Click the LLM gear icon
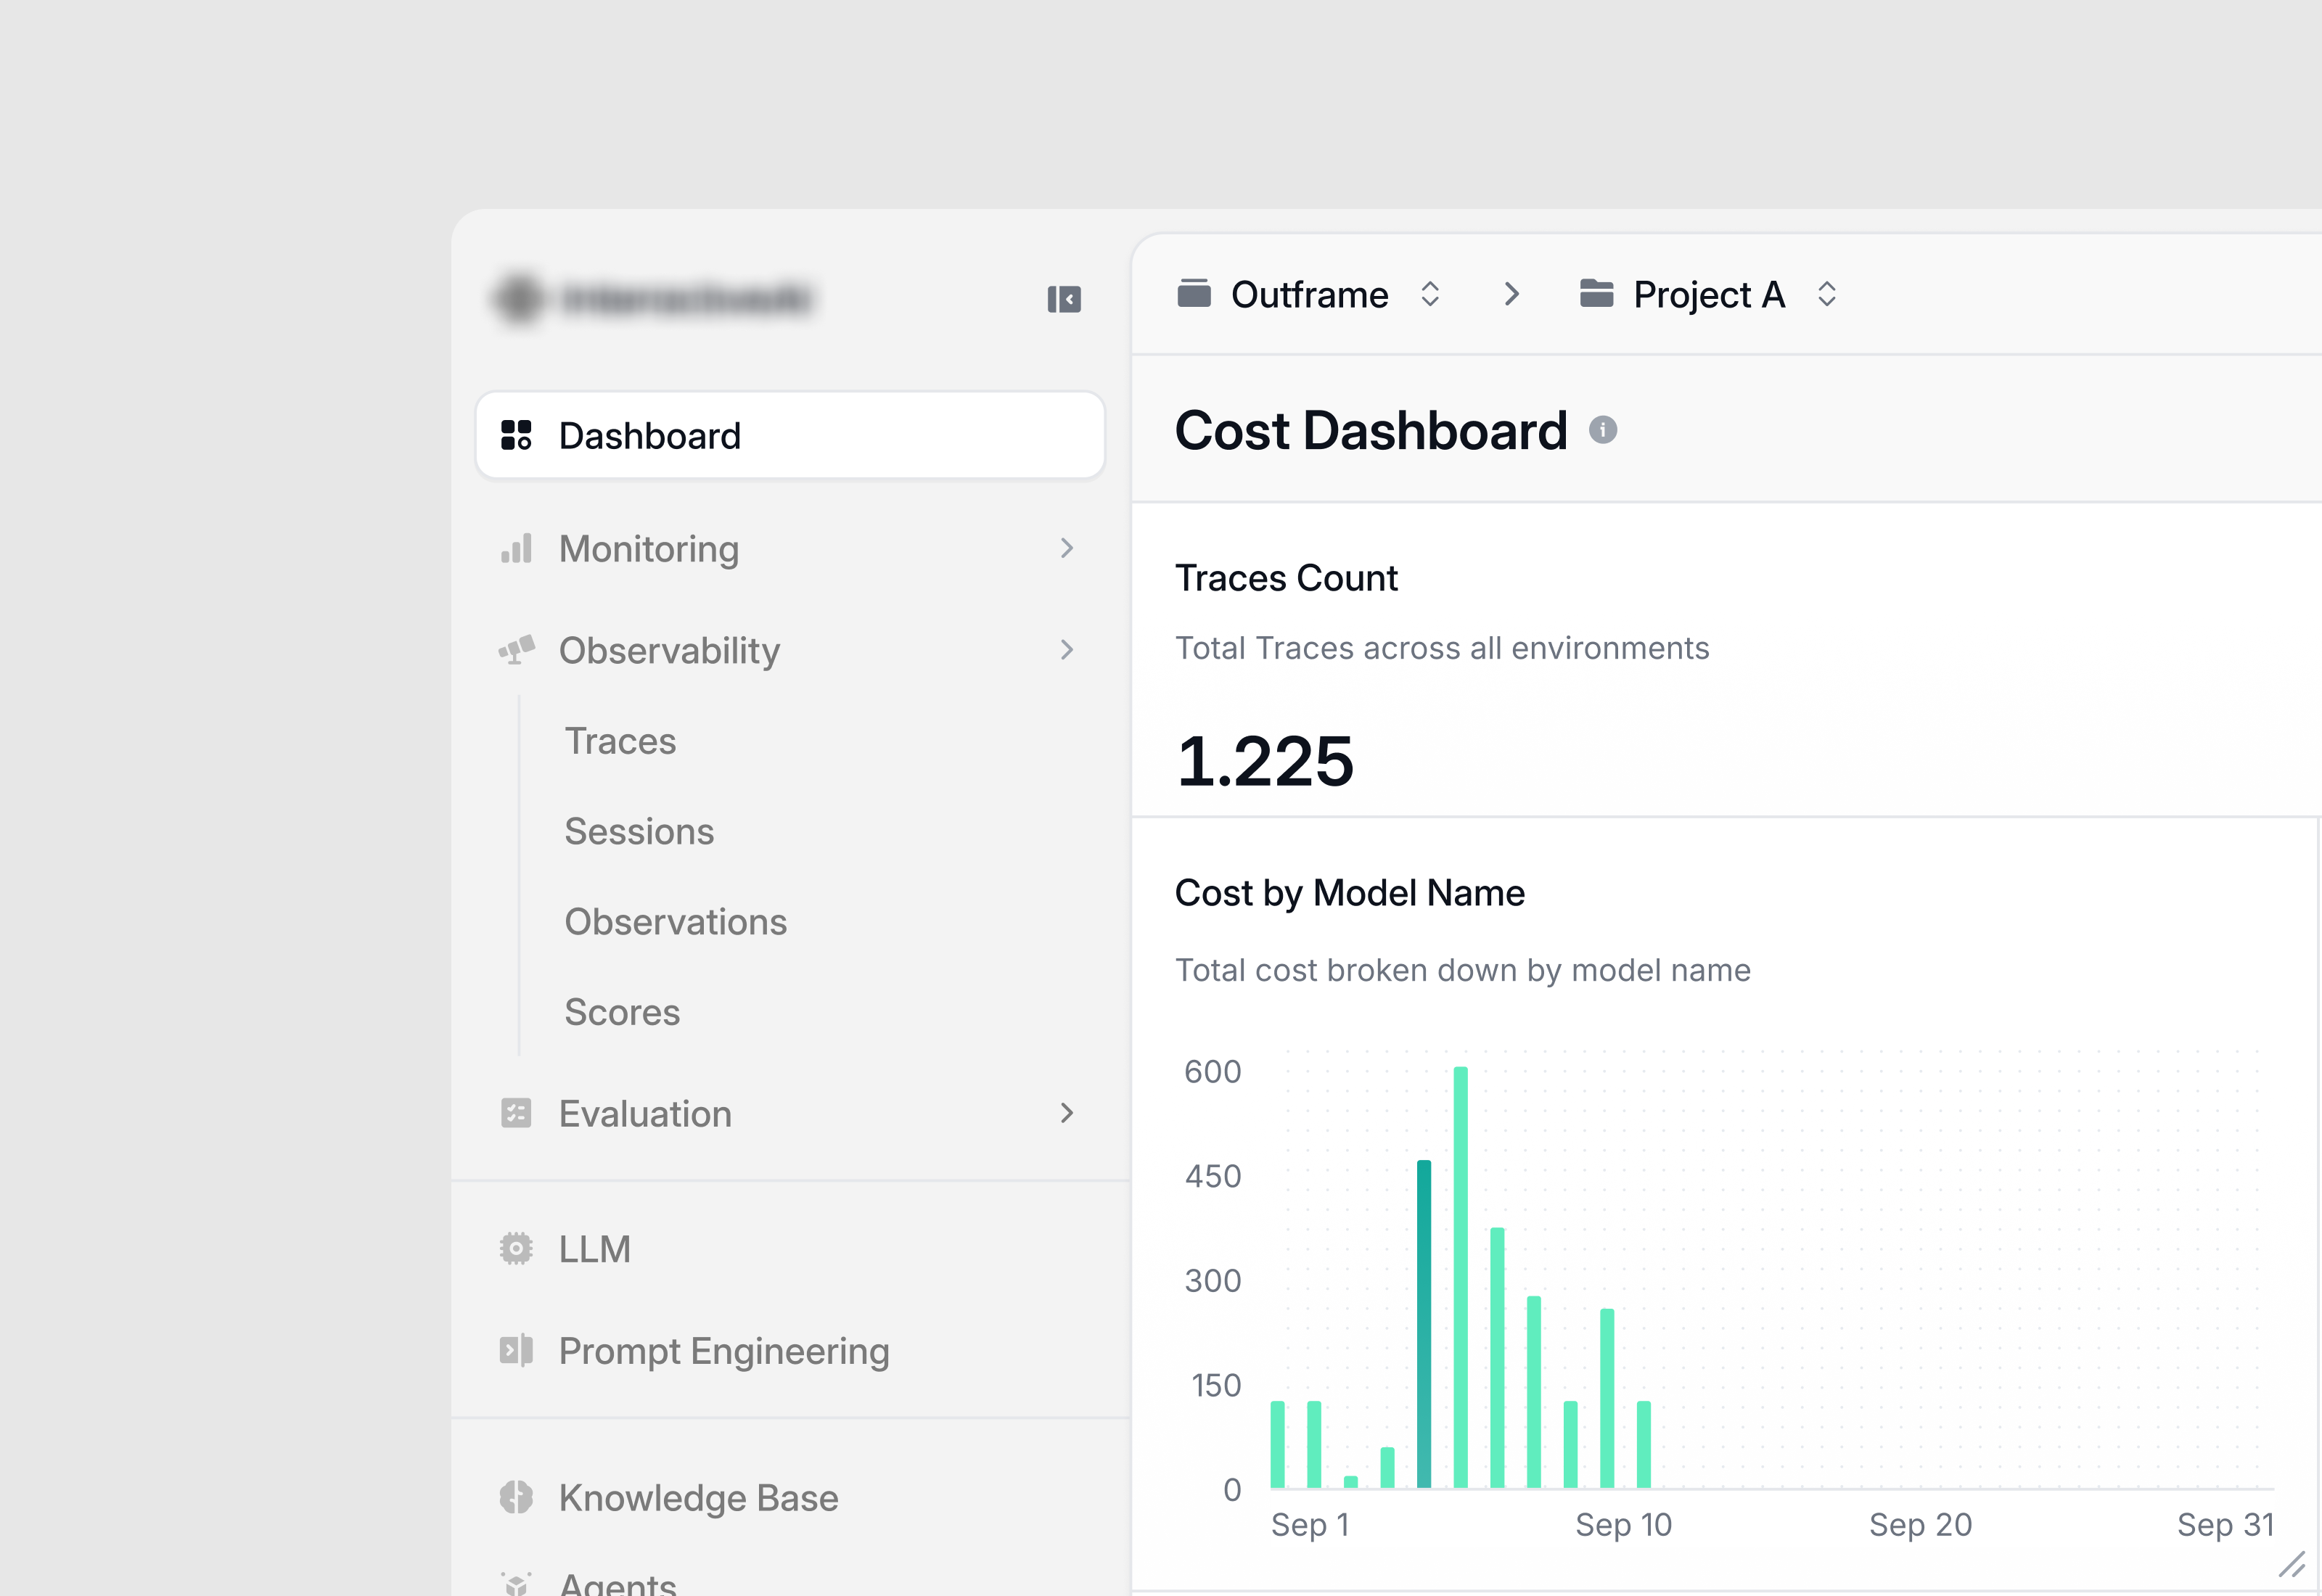Viewport: 2322px width, 1596px height. coord(516,1248)
